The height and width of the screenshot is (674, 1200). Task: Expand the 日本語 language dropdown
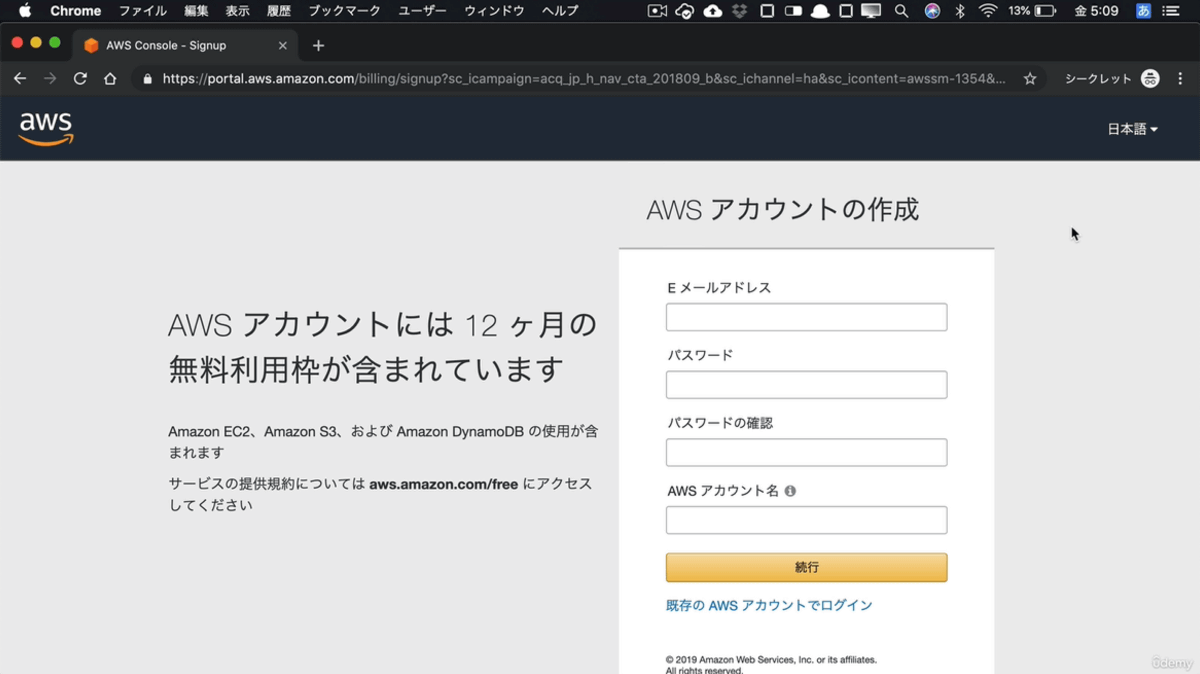pos(1132,129)
